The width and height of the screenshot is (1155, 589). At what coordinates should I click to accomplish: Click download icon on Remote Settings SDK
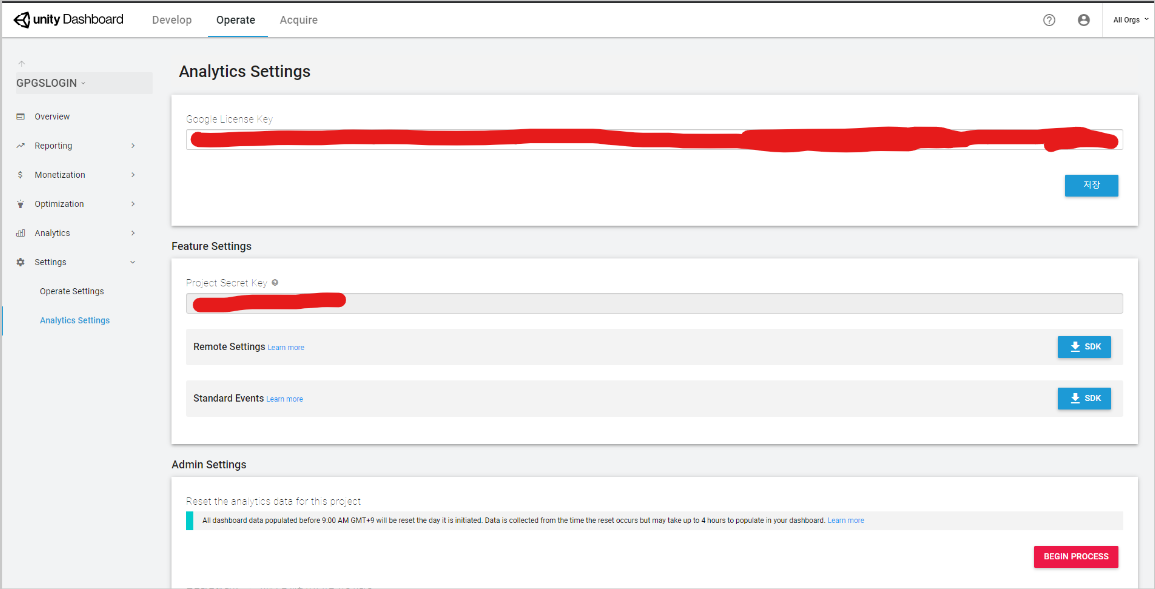[x=1075, y=347]
